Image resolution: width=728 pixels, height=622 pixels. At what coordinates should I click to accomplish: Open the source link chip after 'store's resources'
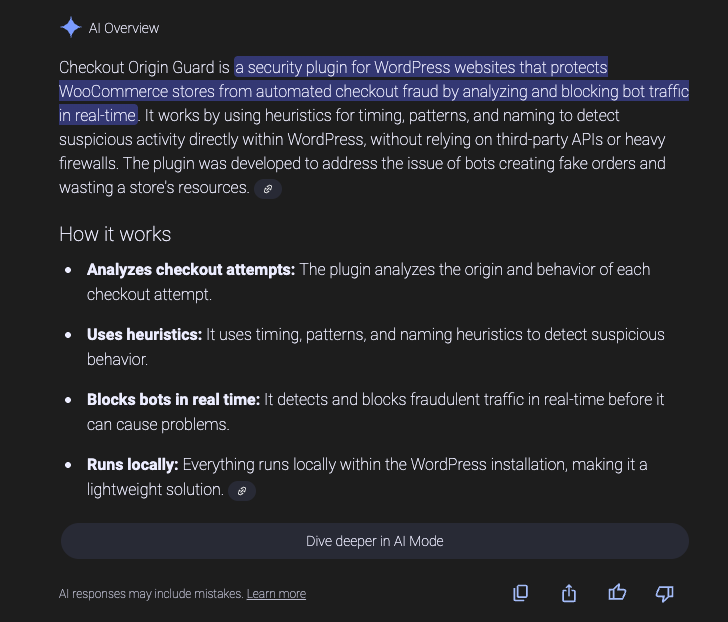pos(268,189)
